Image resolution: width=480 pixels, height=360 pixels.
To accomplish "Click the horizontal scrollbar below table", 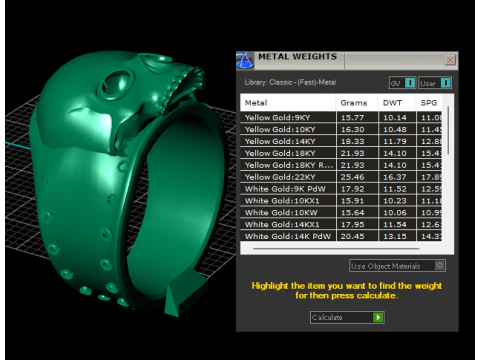I will (336, 248).
